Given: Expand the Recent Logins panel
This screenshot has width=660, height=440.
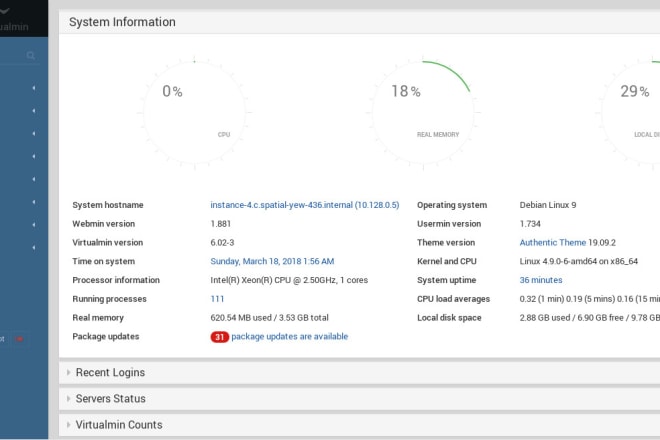Looking at the screenshot, I should 359,373.
